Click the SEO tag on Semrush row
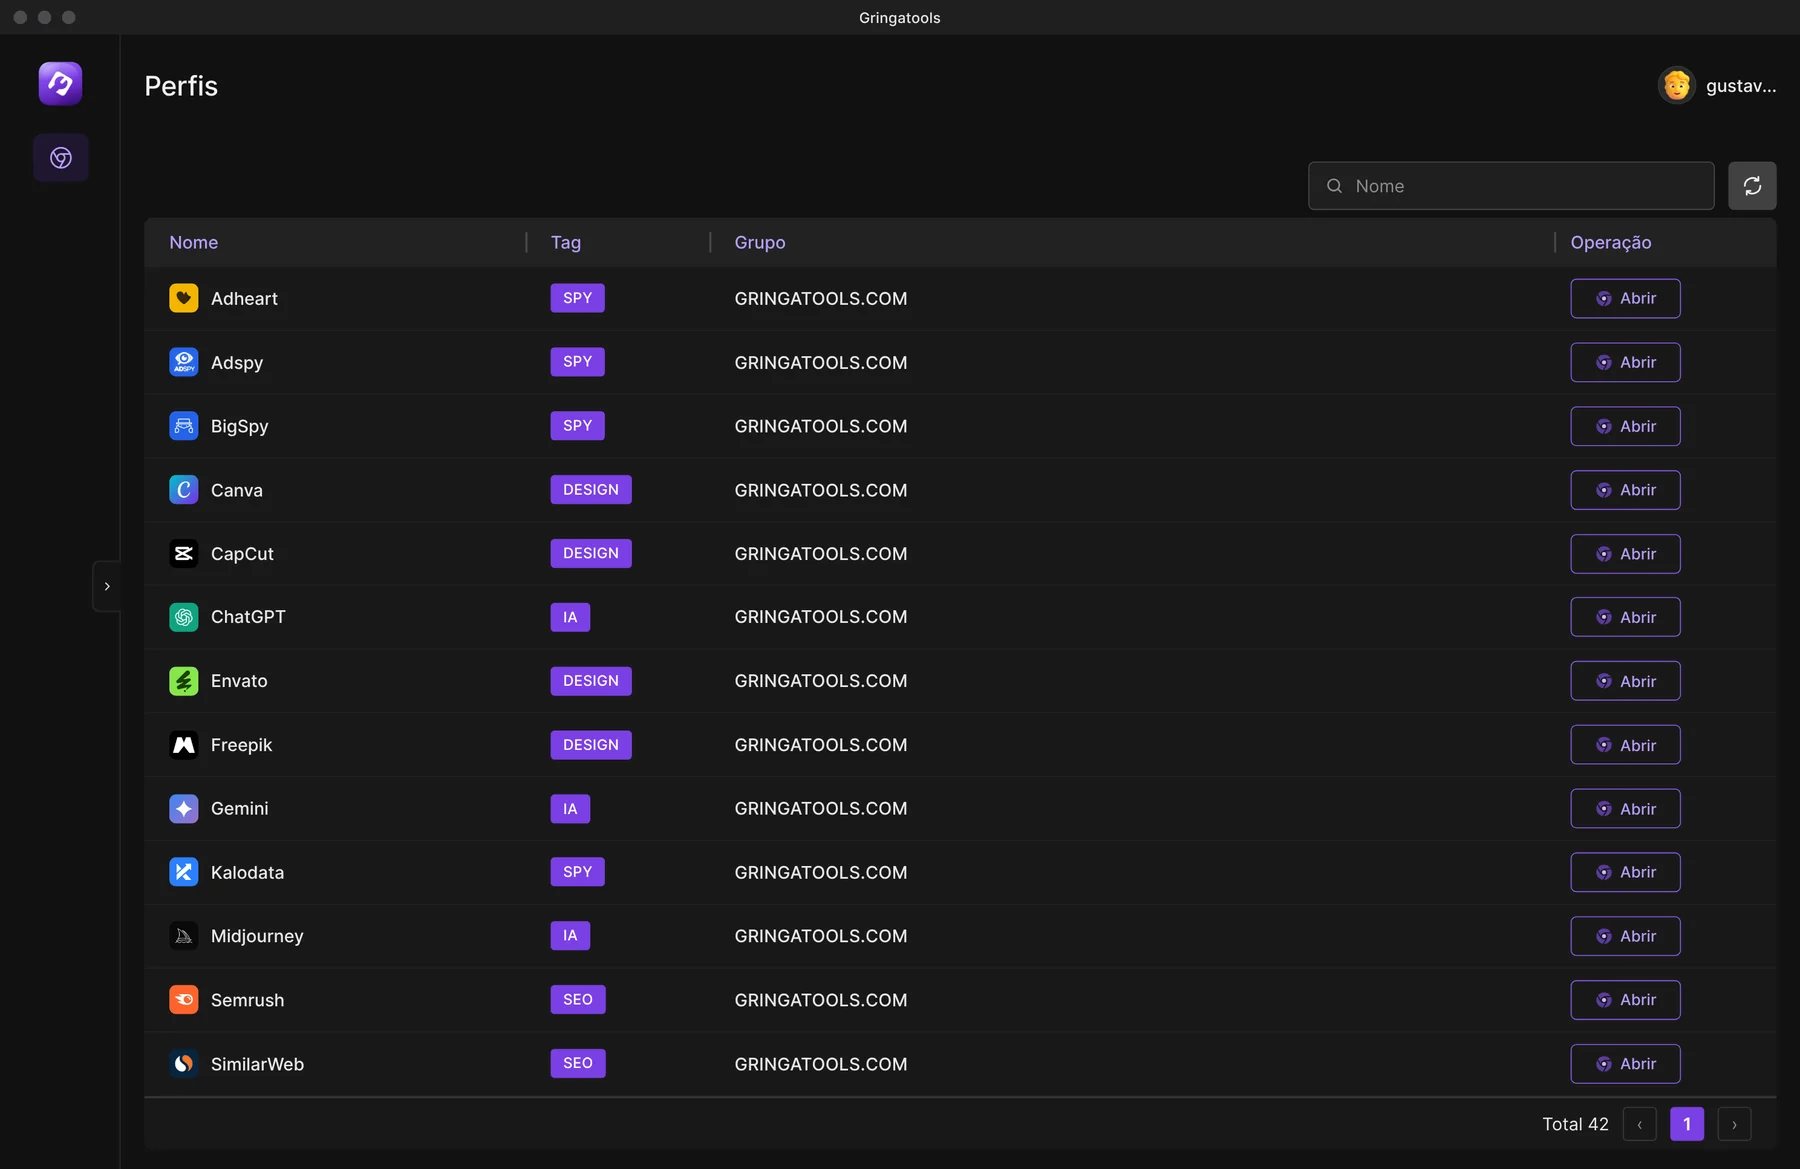The image size is (1800, 1169). coord(578,1000)
